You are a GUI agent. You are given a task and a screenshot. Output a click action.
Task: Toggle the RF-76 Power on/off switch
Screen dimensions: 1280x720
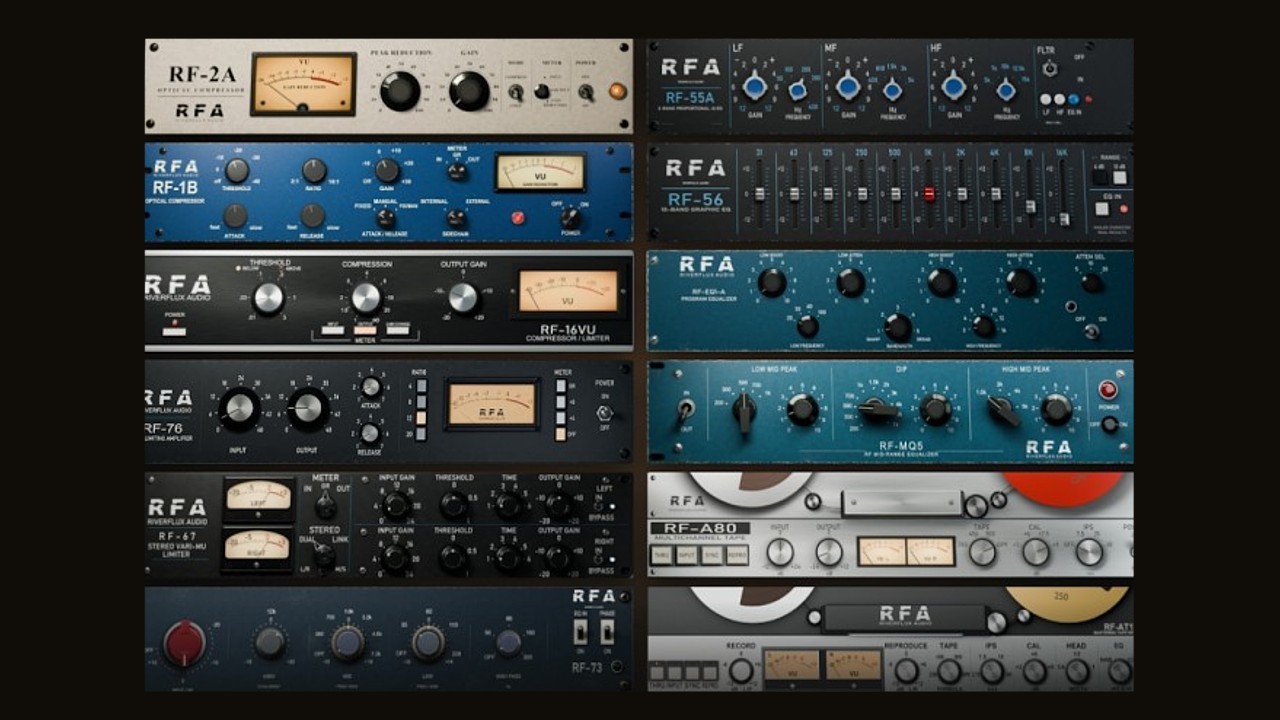604,412
